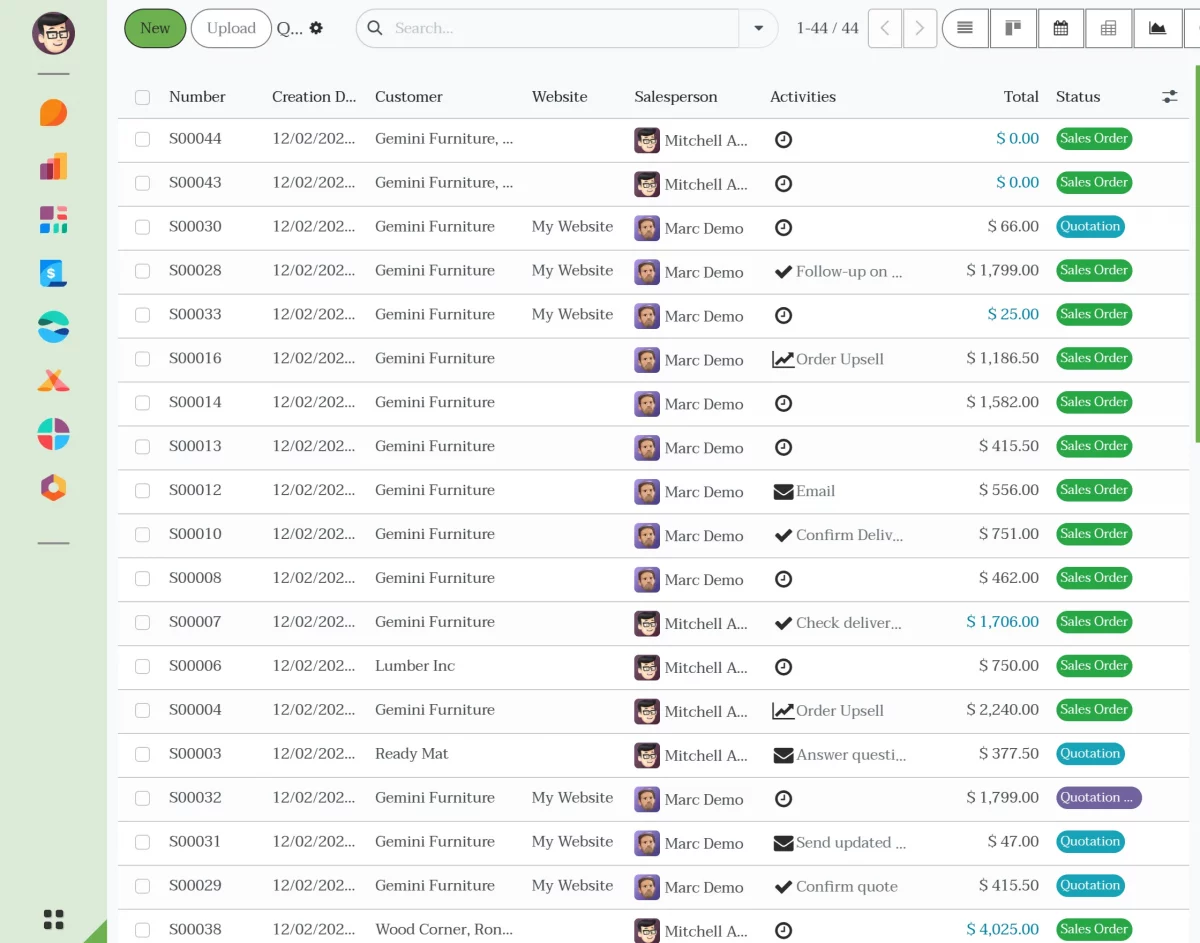Viewport: 1200px width, 943px height.
Task: Switch to kanban view
Action: click(x=1013, y=28)
